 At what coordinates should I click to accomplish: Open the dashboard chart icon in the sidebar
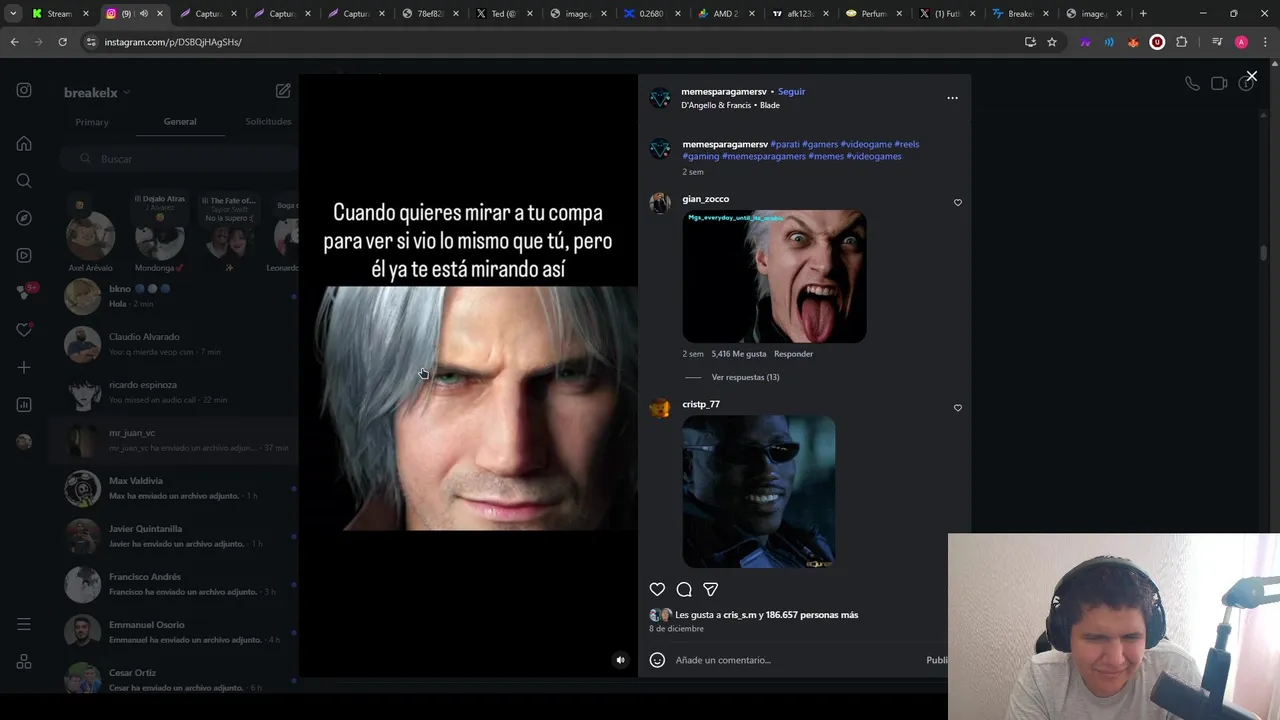click(24, 405)
